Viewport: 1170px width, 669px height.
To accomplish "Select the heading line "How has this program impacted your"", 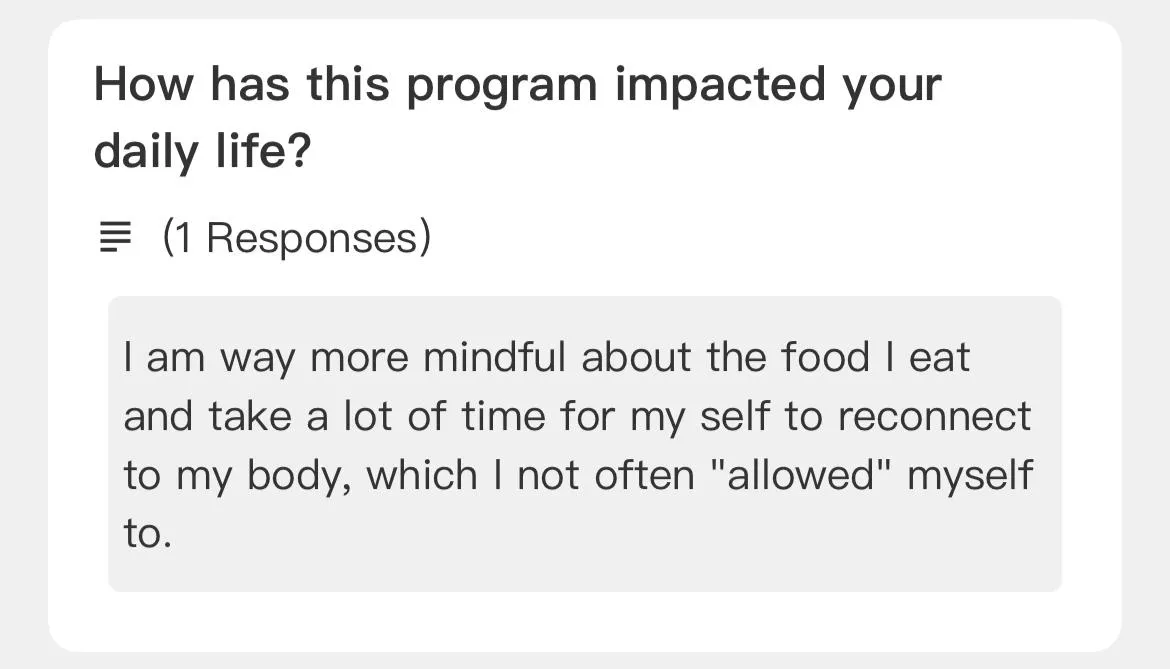I will coord(517,84).
